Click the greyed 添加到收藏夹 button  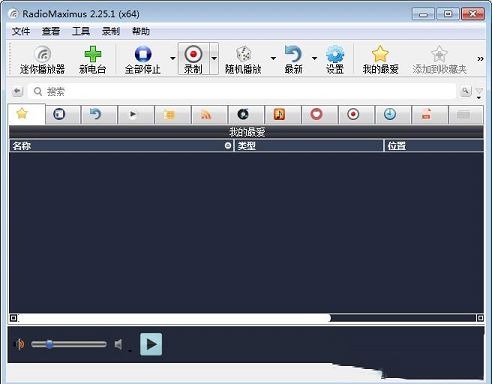tap(439, 59)
